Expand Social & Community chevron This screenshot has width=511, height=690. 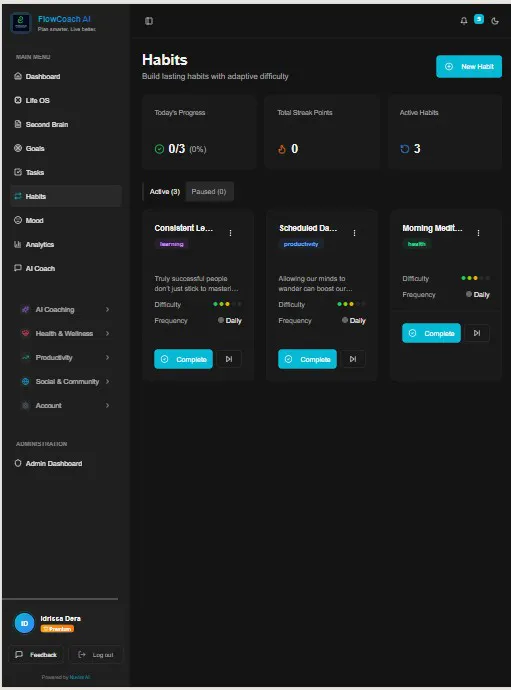tap(107, 381)
